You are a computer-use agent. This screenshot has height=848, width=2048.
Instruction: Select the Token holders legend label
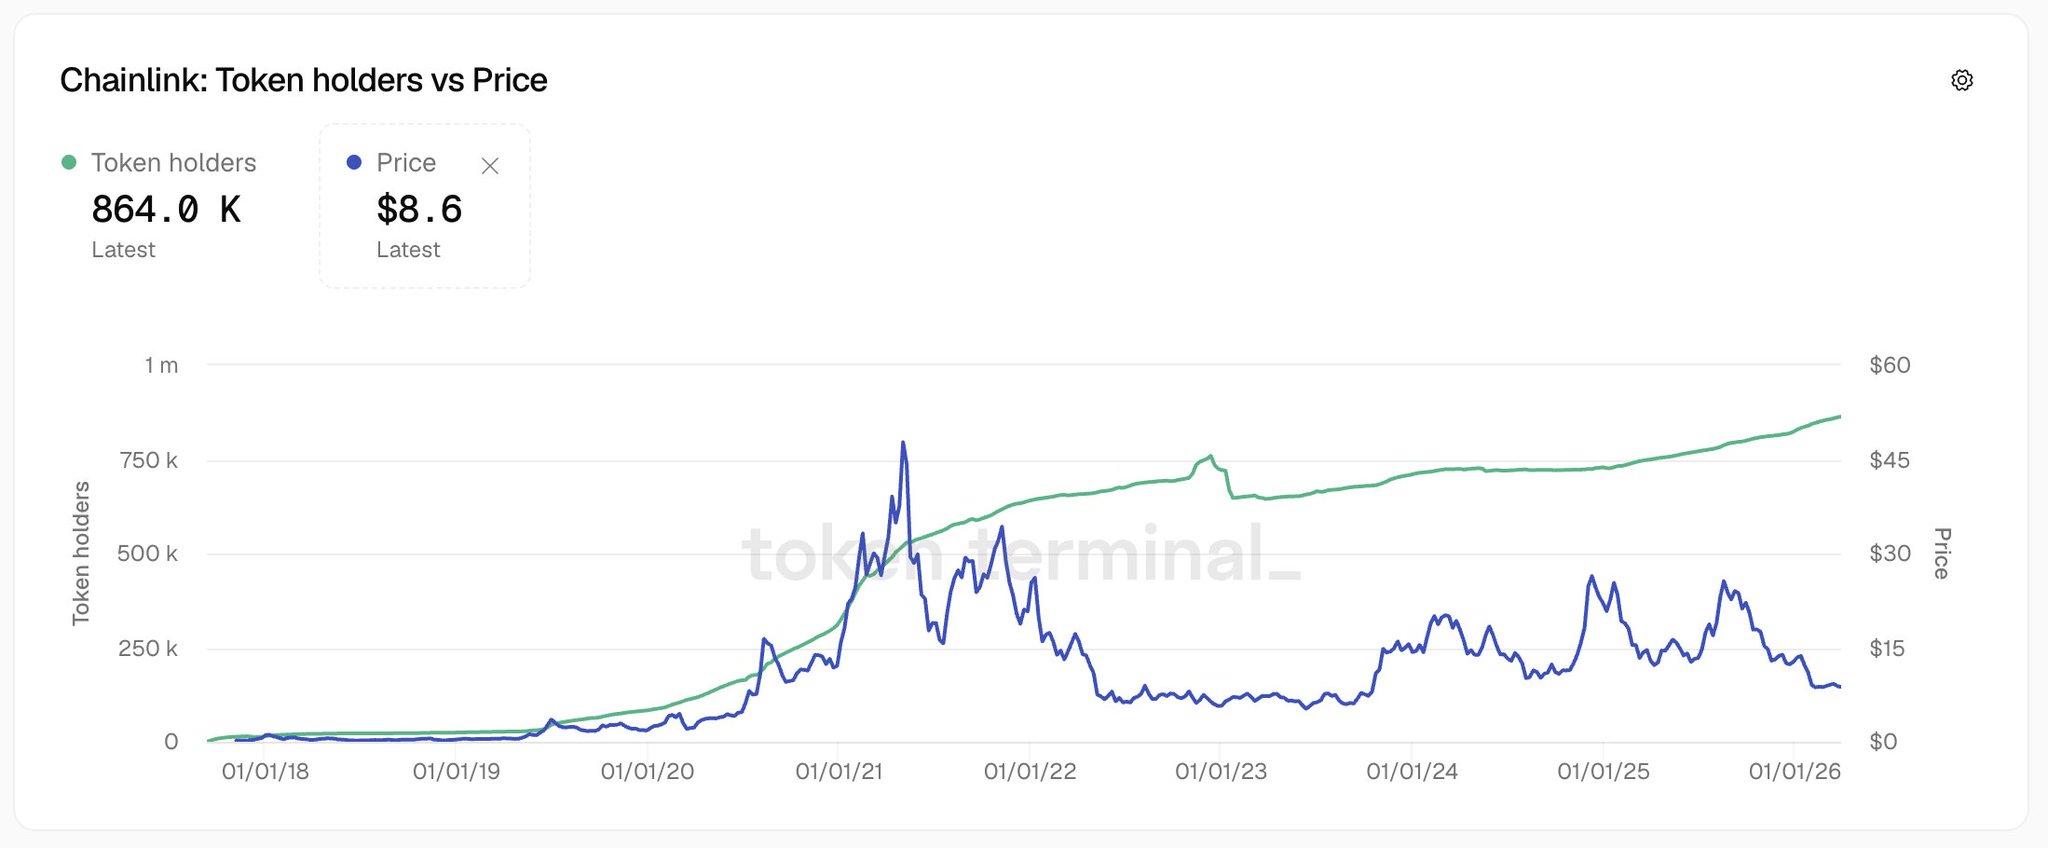point(173,163)
